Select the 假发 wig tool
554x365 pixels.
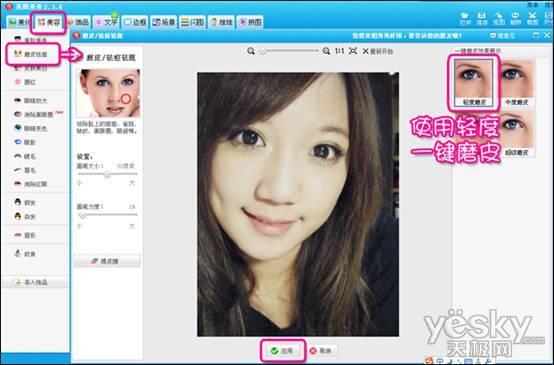coord(25,202)
